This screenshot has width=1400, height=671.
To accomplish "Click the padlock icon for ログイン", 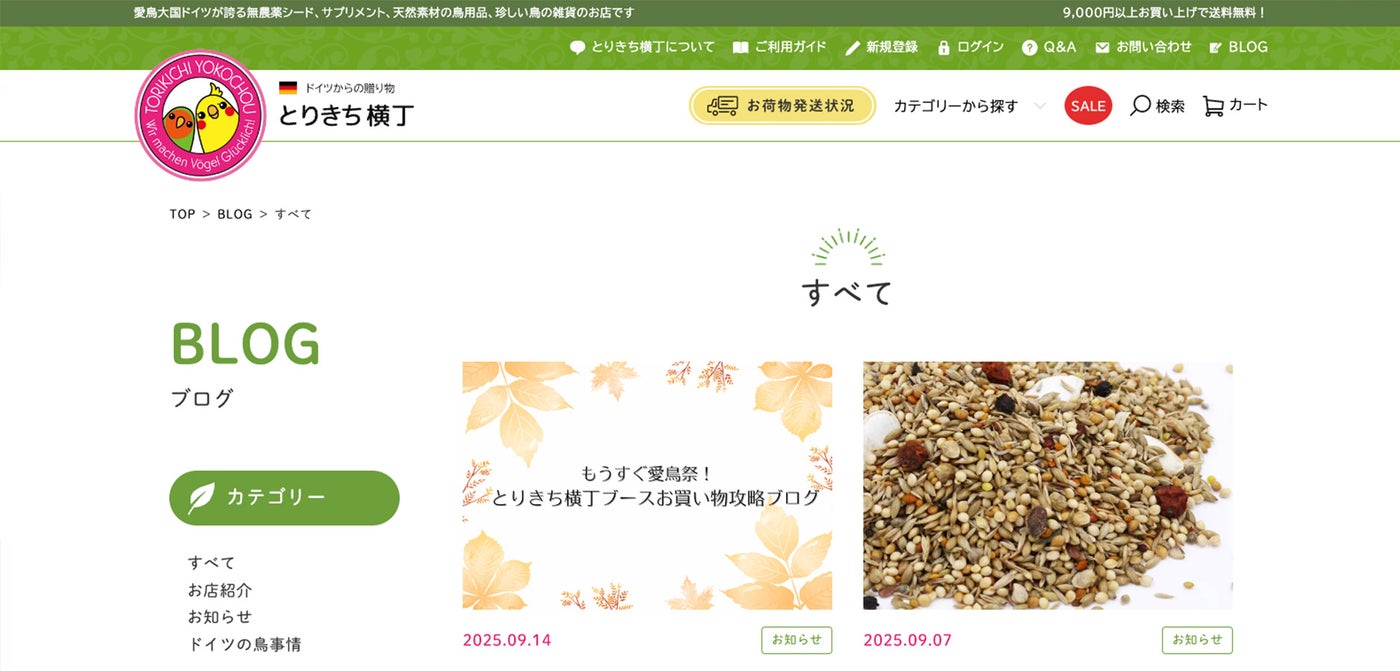I will [x=943, y=47].
